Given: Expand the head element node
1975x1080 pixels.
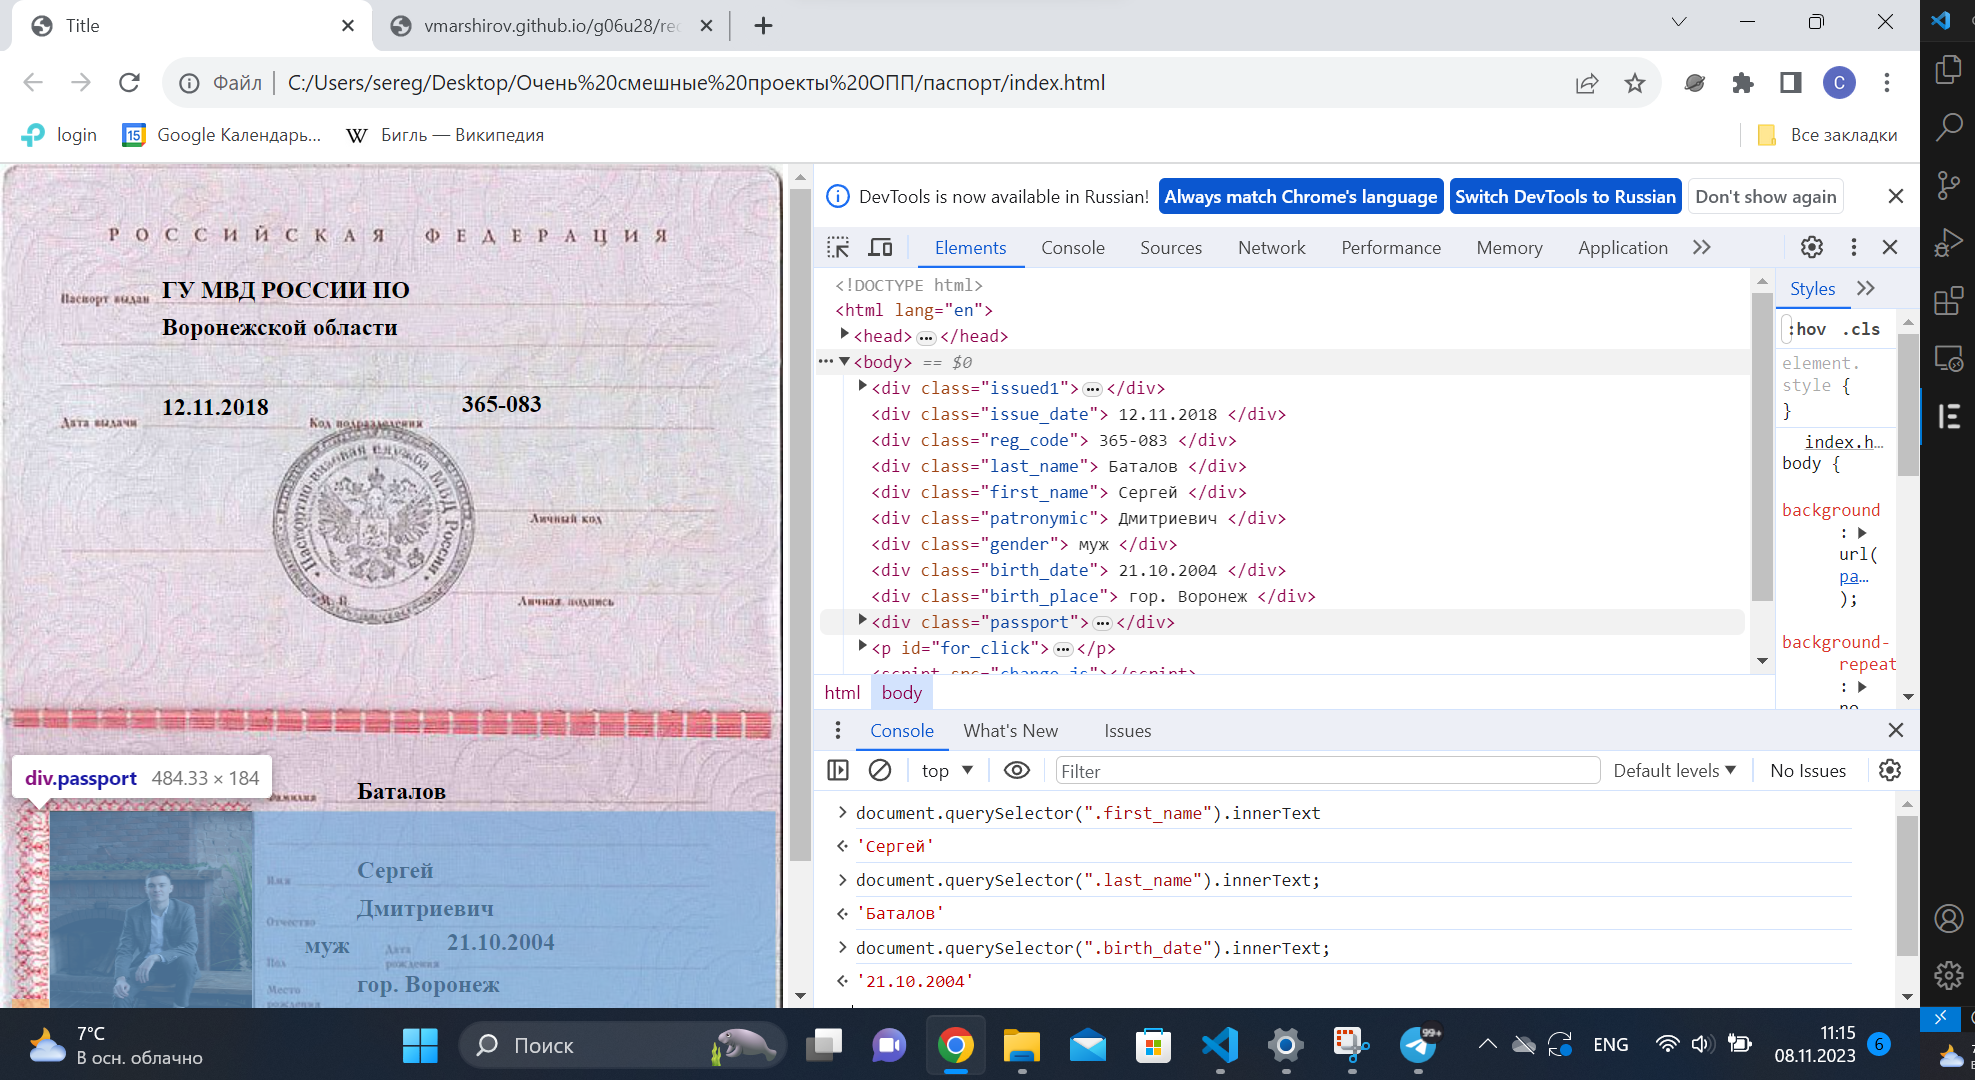Looking at the screenshot, I should coord(845,335).
